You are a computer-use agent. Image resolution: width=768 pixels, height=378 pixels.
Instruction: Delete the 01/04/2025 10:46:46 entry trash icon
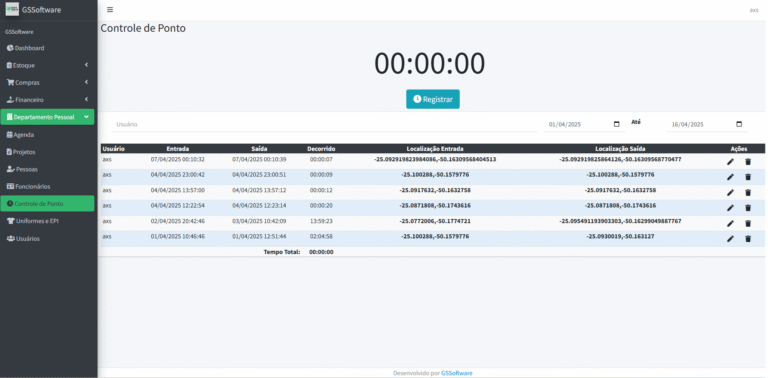(748, 238)
